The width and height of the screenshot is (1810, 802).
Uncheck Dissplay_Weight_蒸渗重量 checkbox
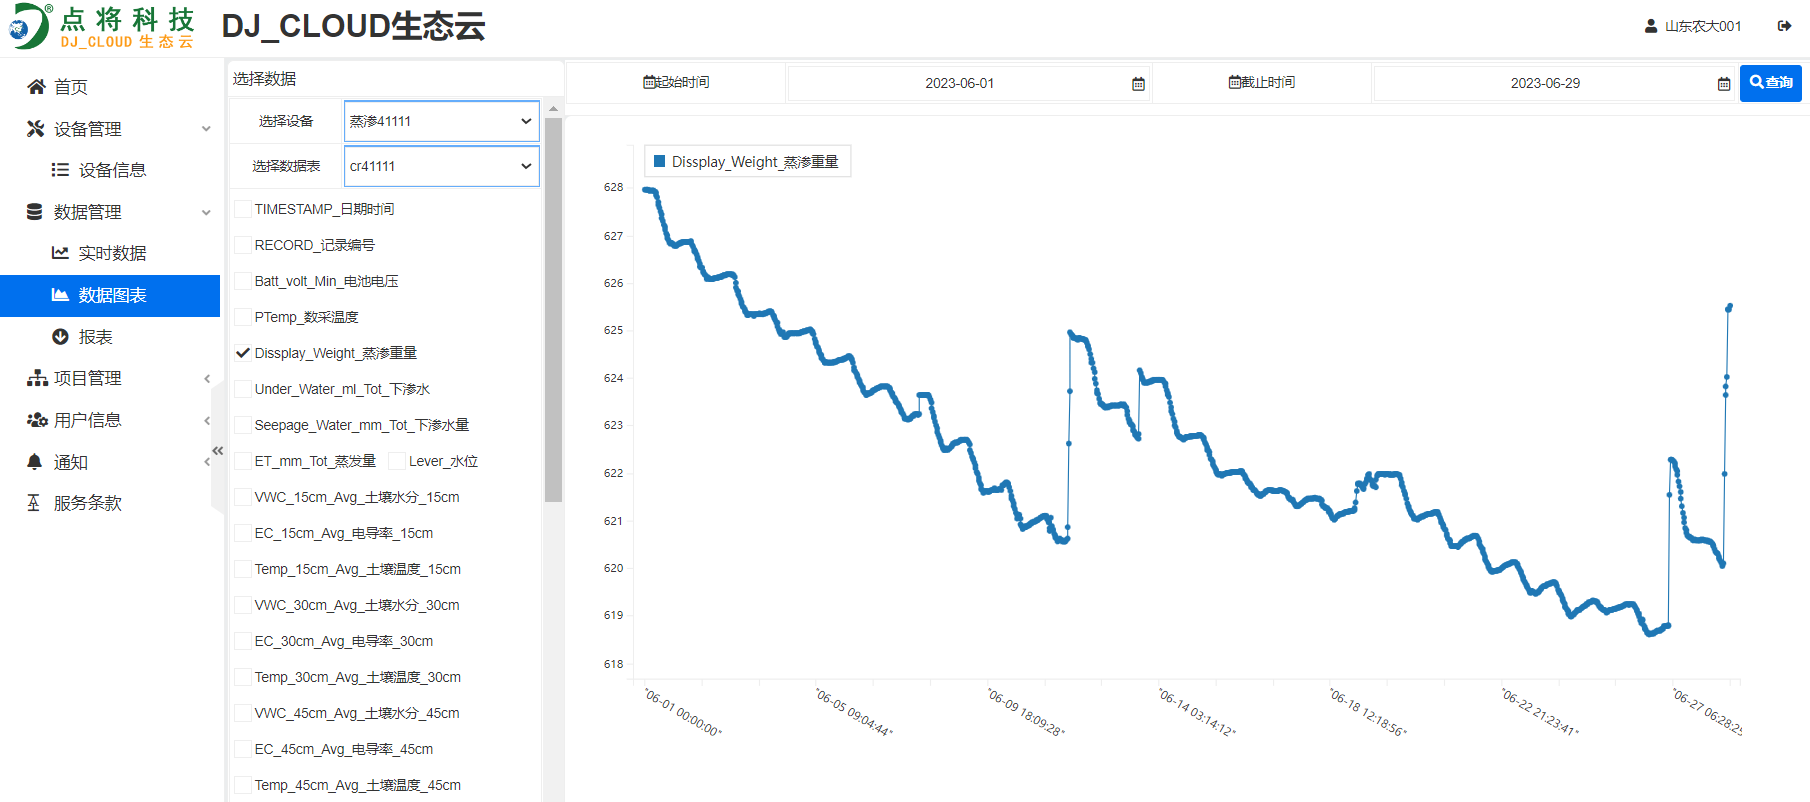pyautogui.click(x=243, y=353)
